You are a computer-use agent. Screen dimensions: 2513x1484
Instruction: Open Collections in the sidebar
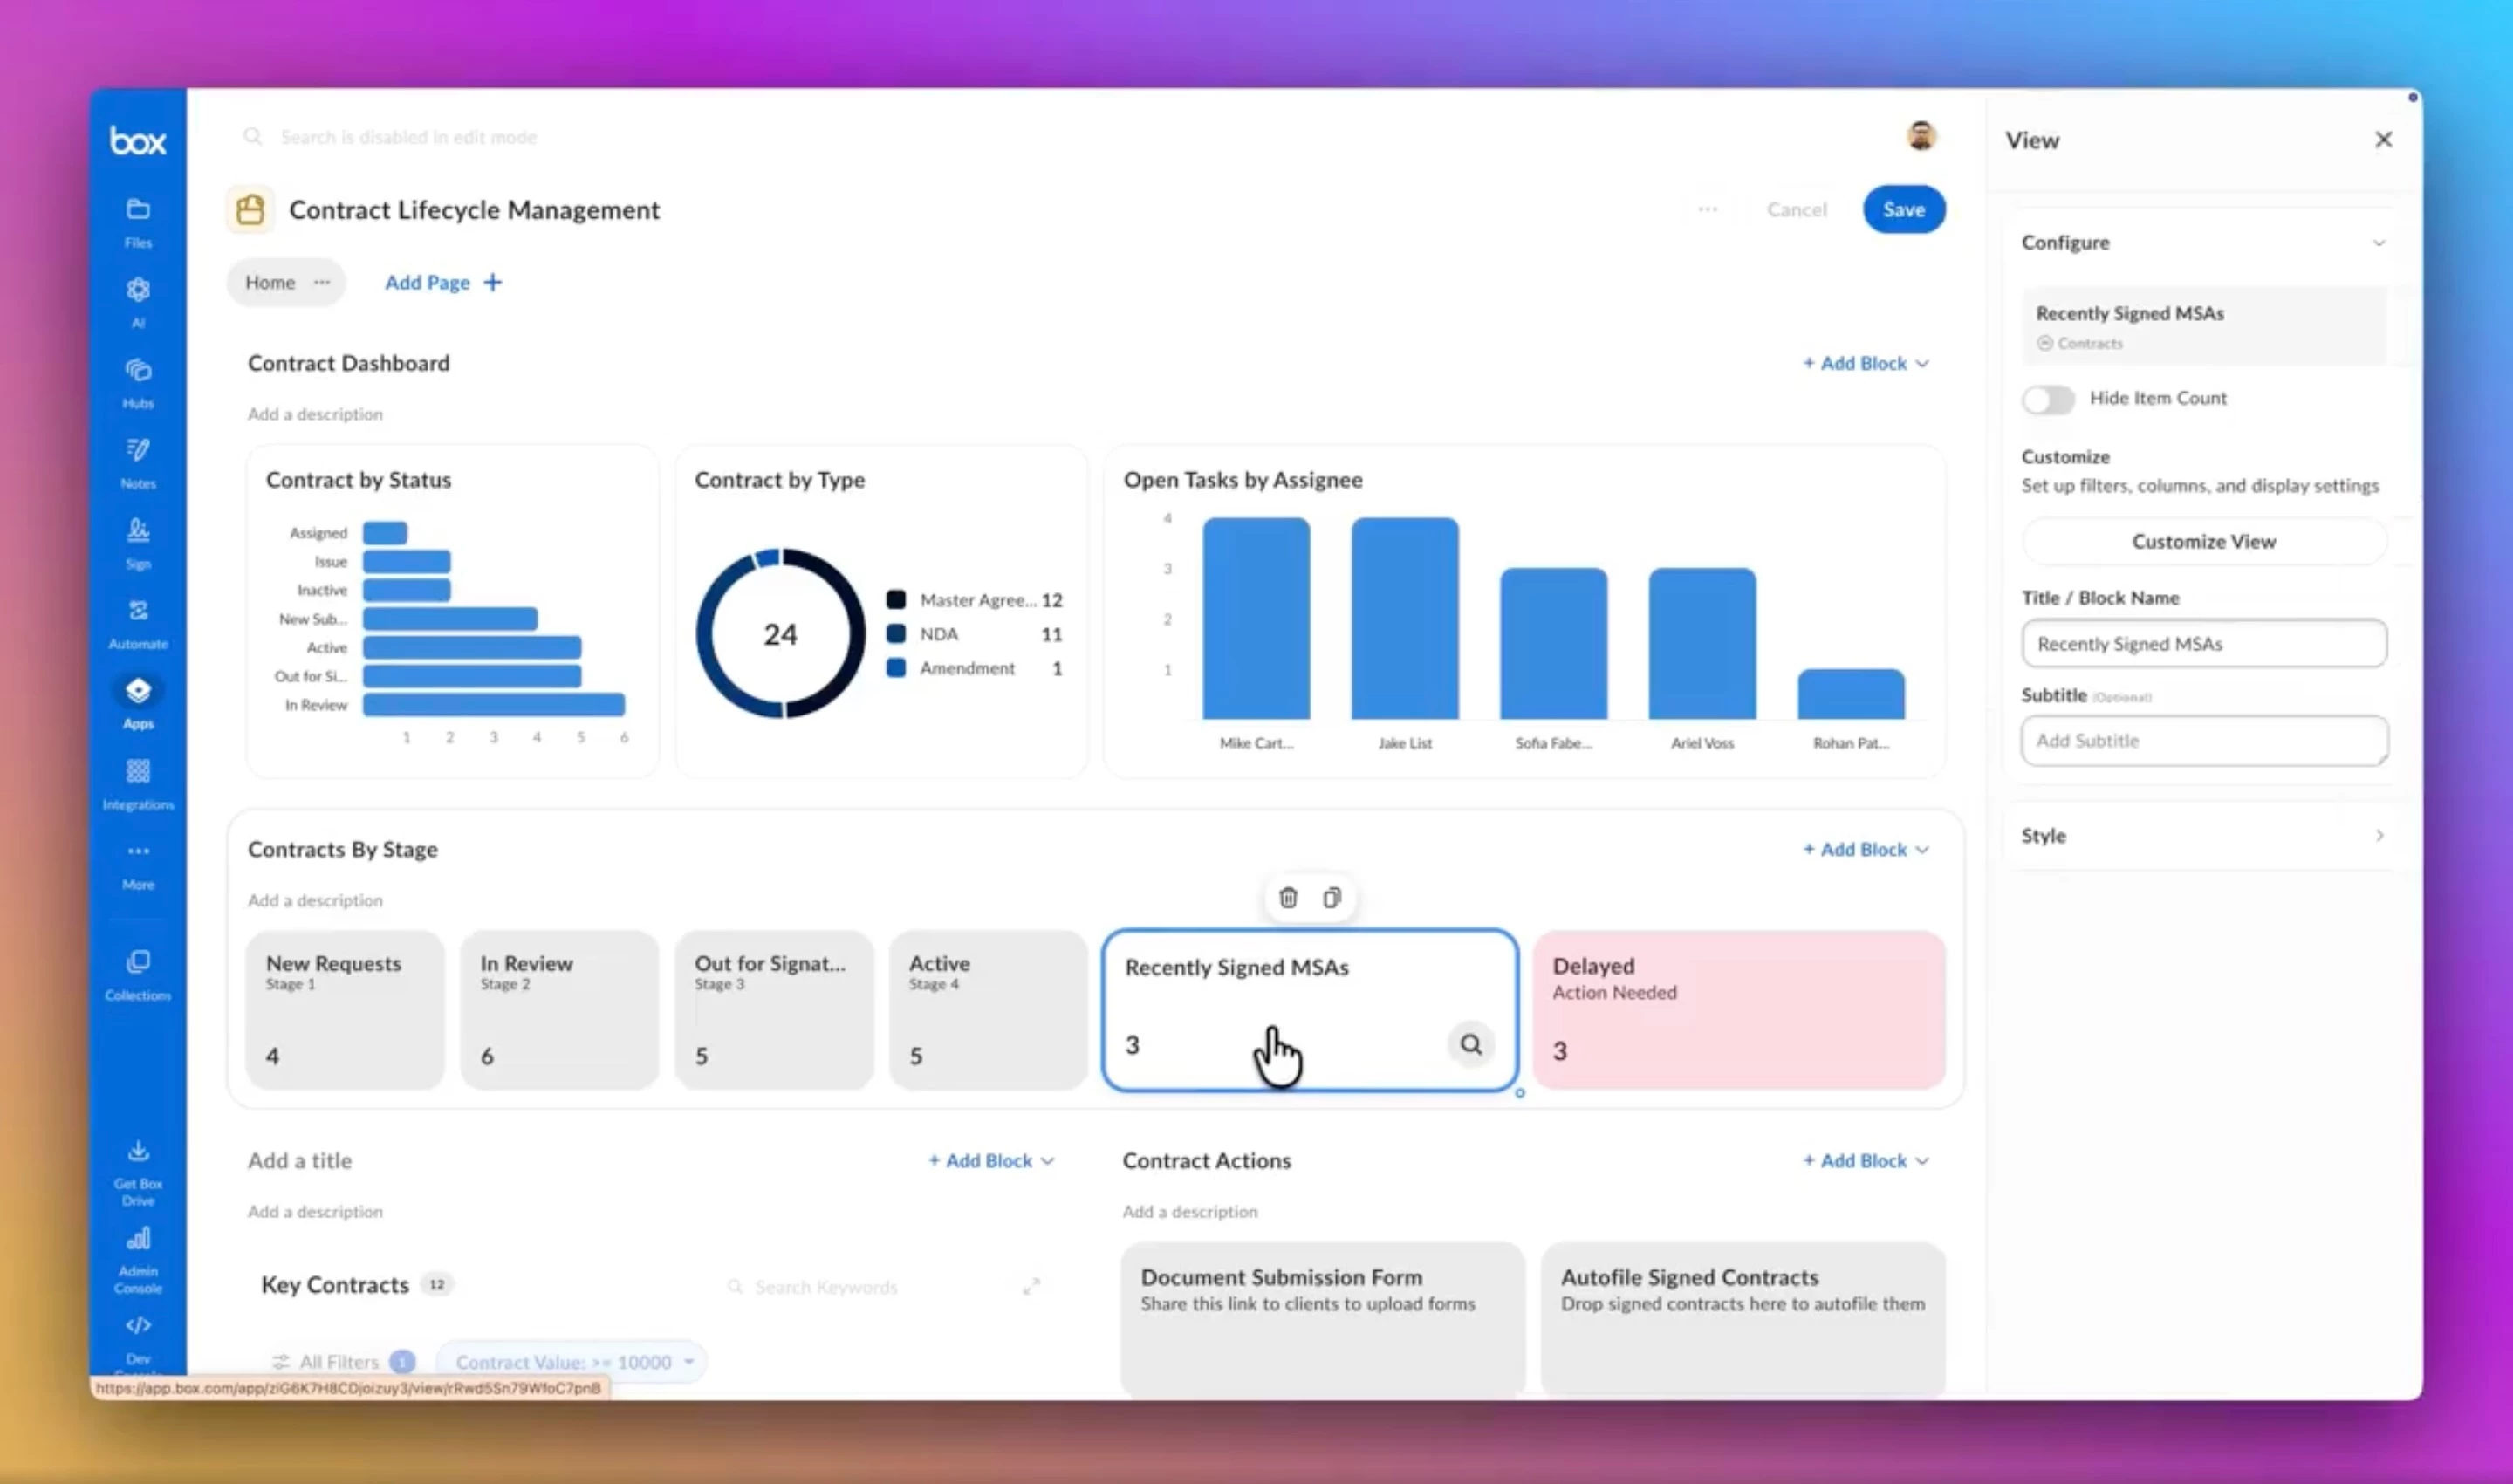click(138, 974)
